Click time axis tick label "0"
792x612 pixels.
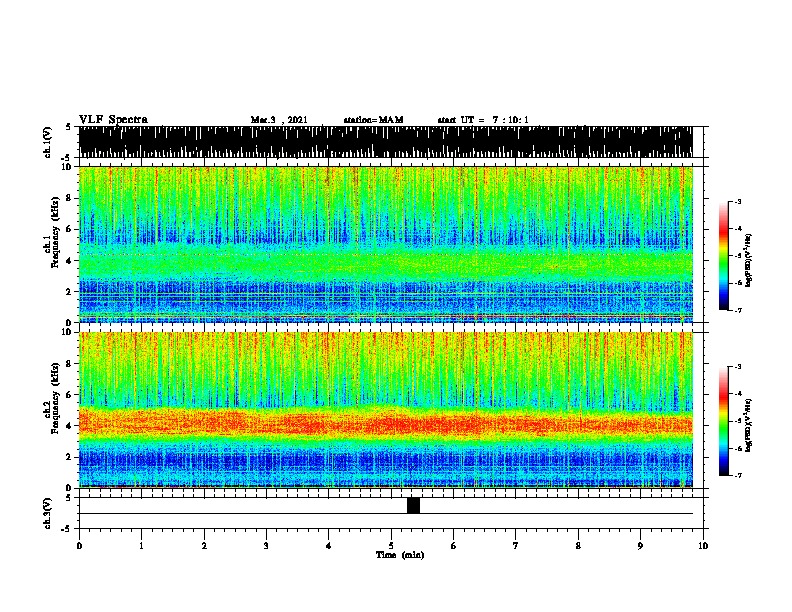[79, 546]
